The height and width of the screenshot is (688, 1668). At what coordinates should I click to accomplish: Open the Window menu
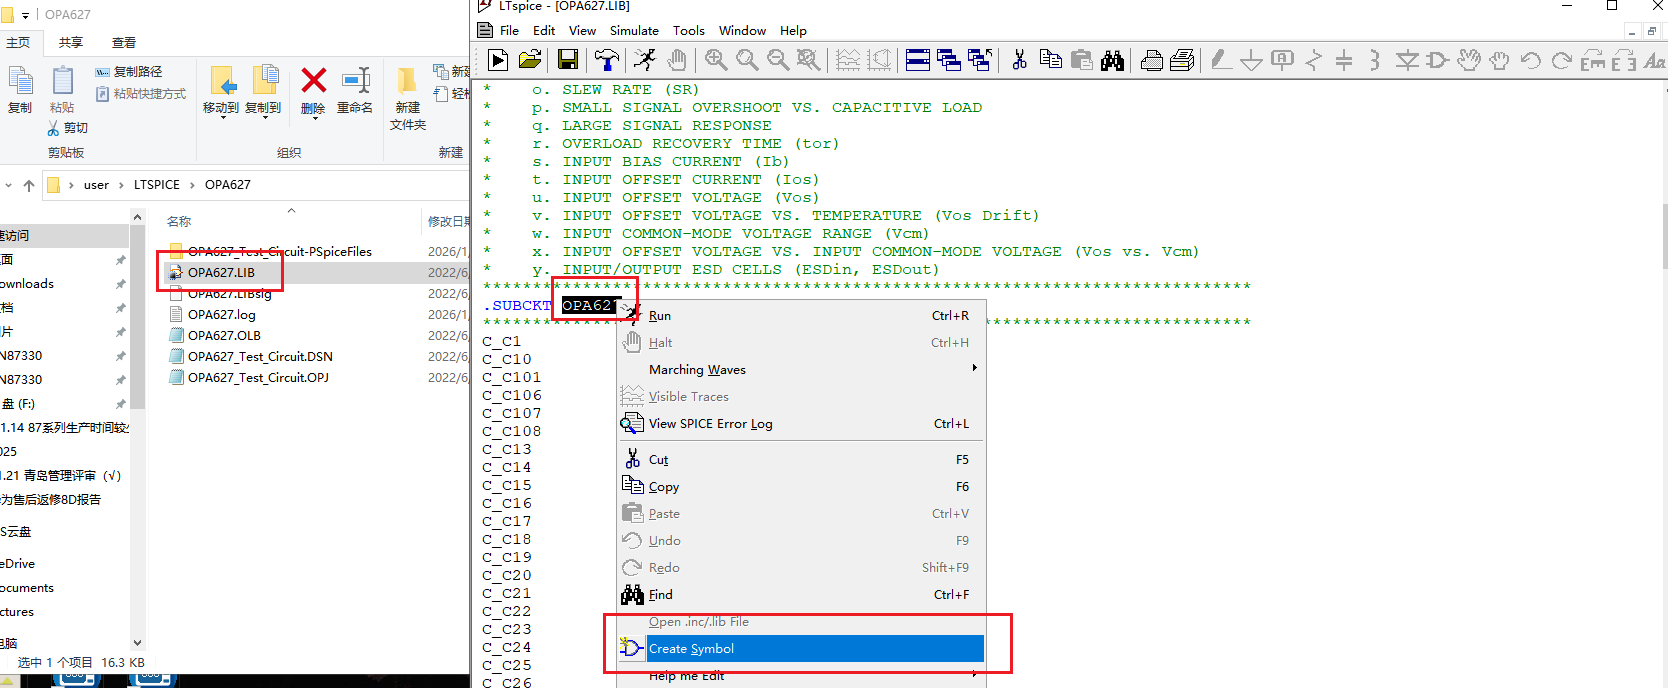742,30
